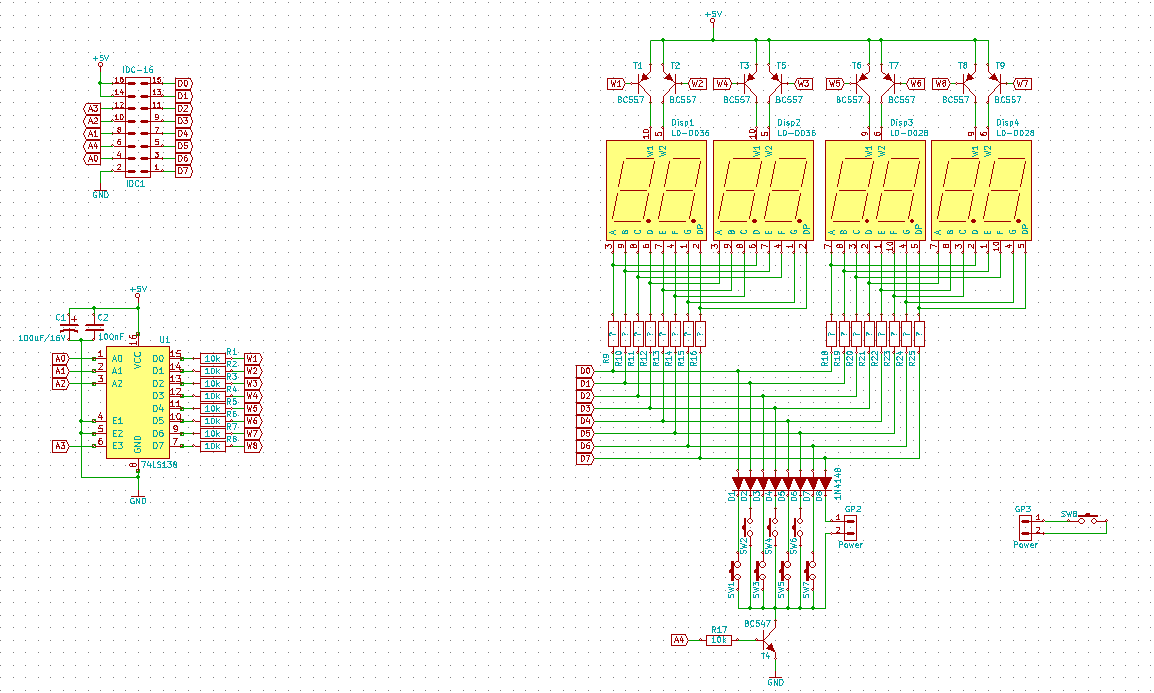Click the A4 net label beside R17
Image resolution: width=1154 pixels, height=693 pixels.
[x=679, y=640]
